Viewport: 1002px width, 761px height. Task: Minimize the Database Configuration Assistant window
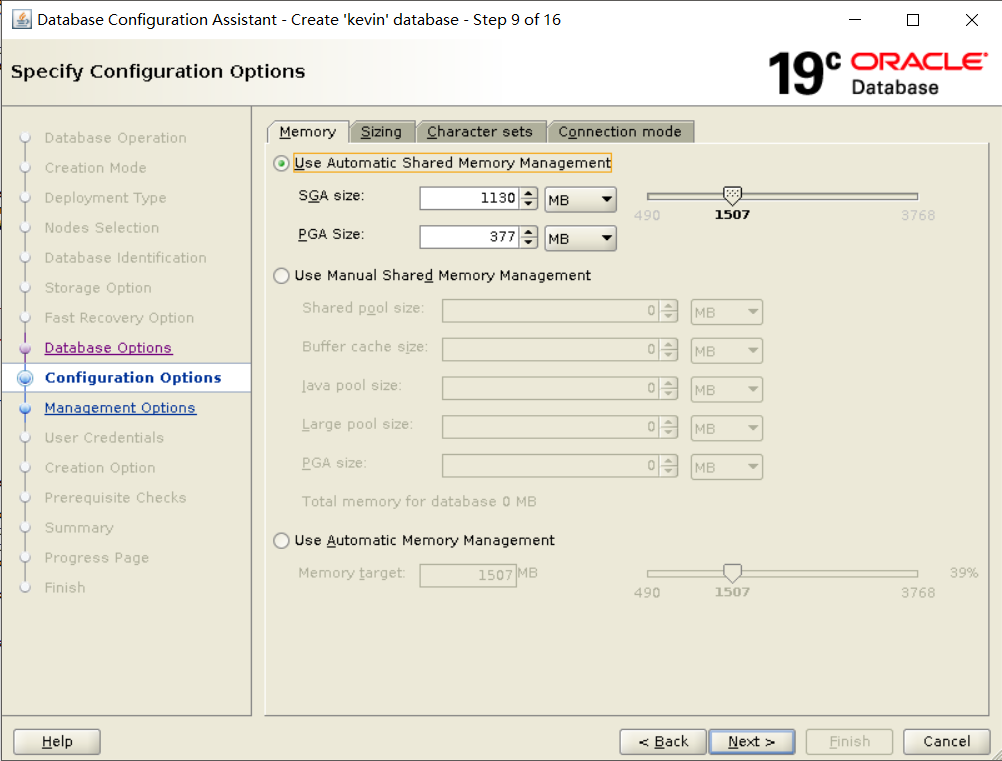(x=855, y=20)
